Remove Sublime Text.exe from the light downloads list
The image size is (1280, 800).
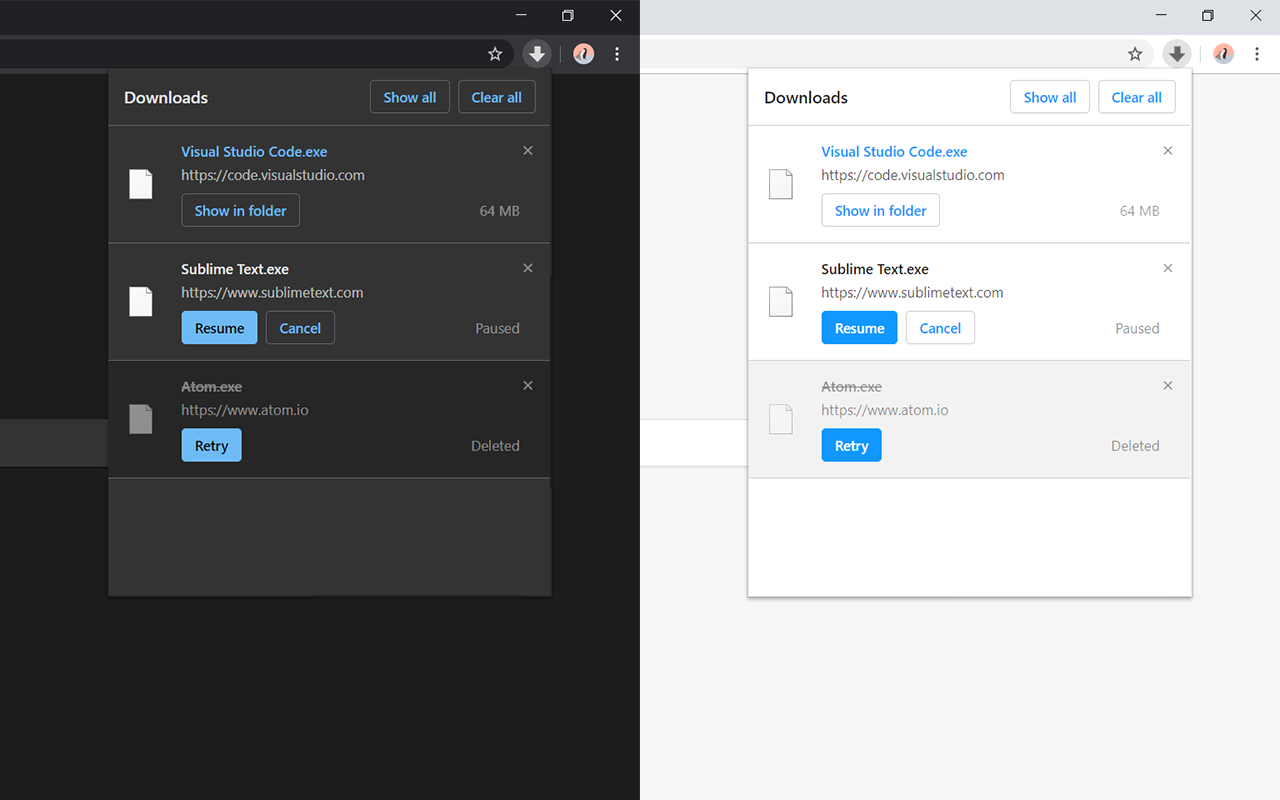pyautogui.click(x=1167, y=268)
